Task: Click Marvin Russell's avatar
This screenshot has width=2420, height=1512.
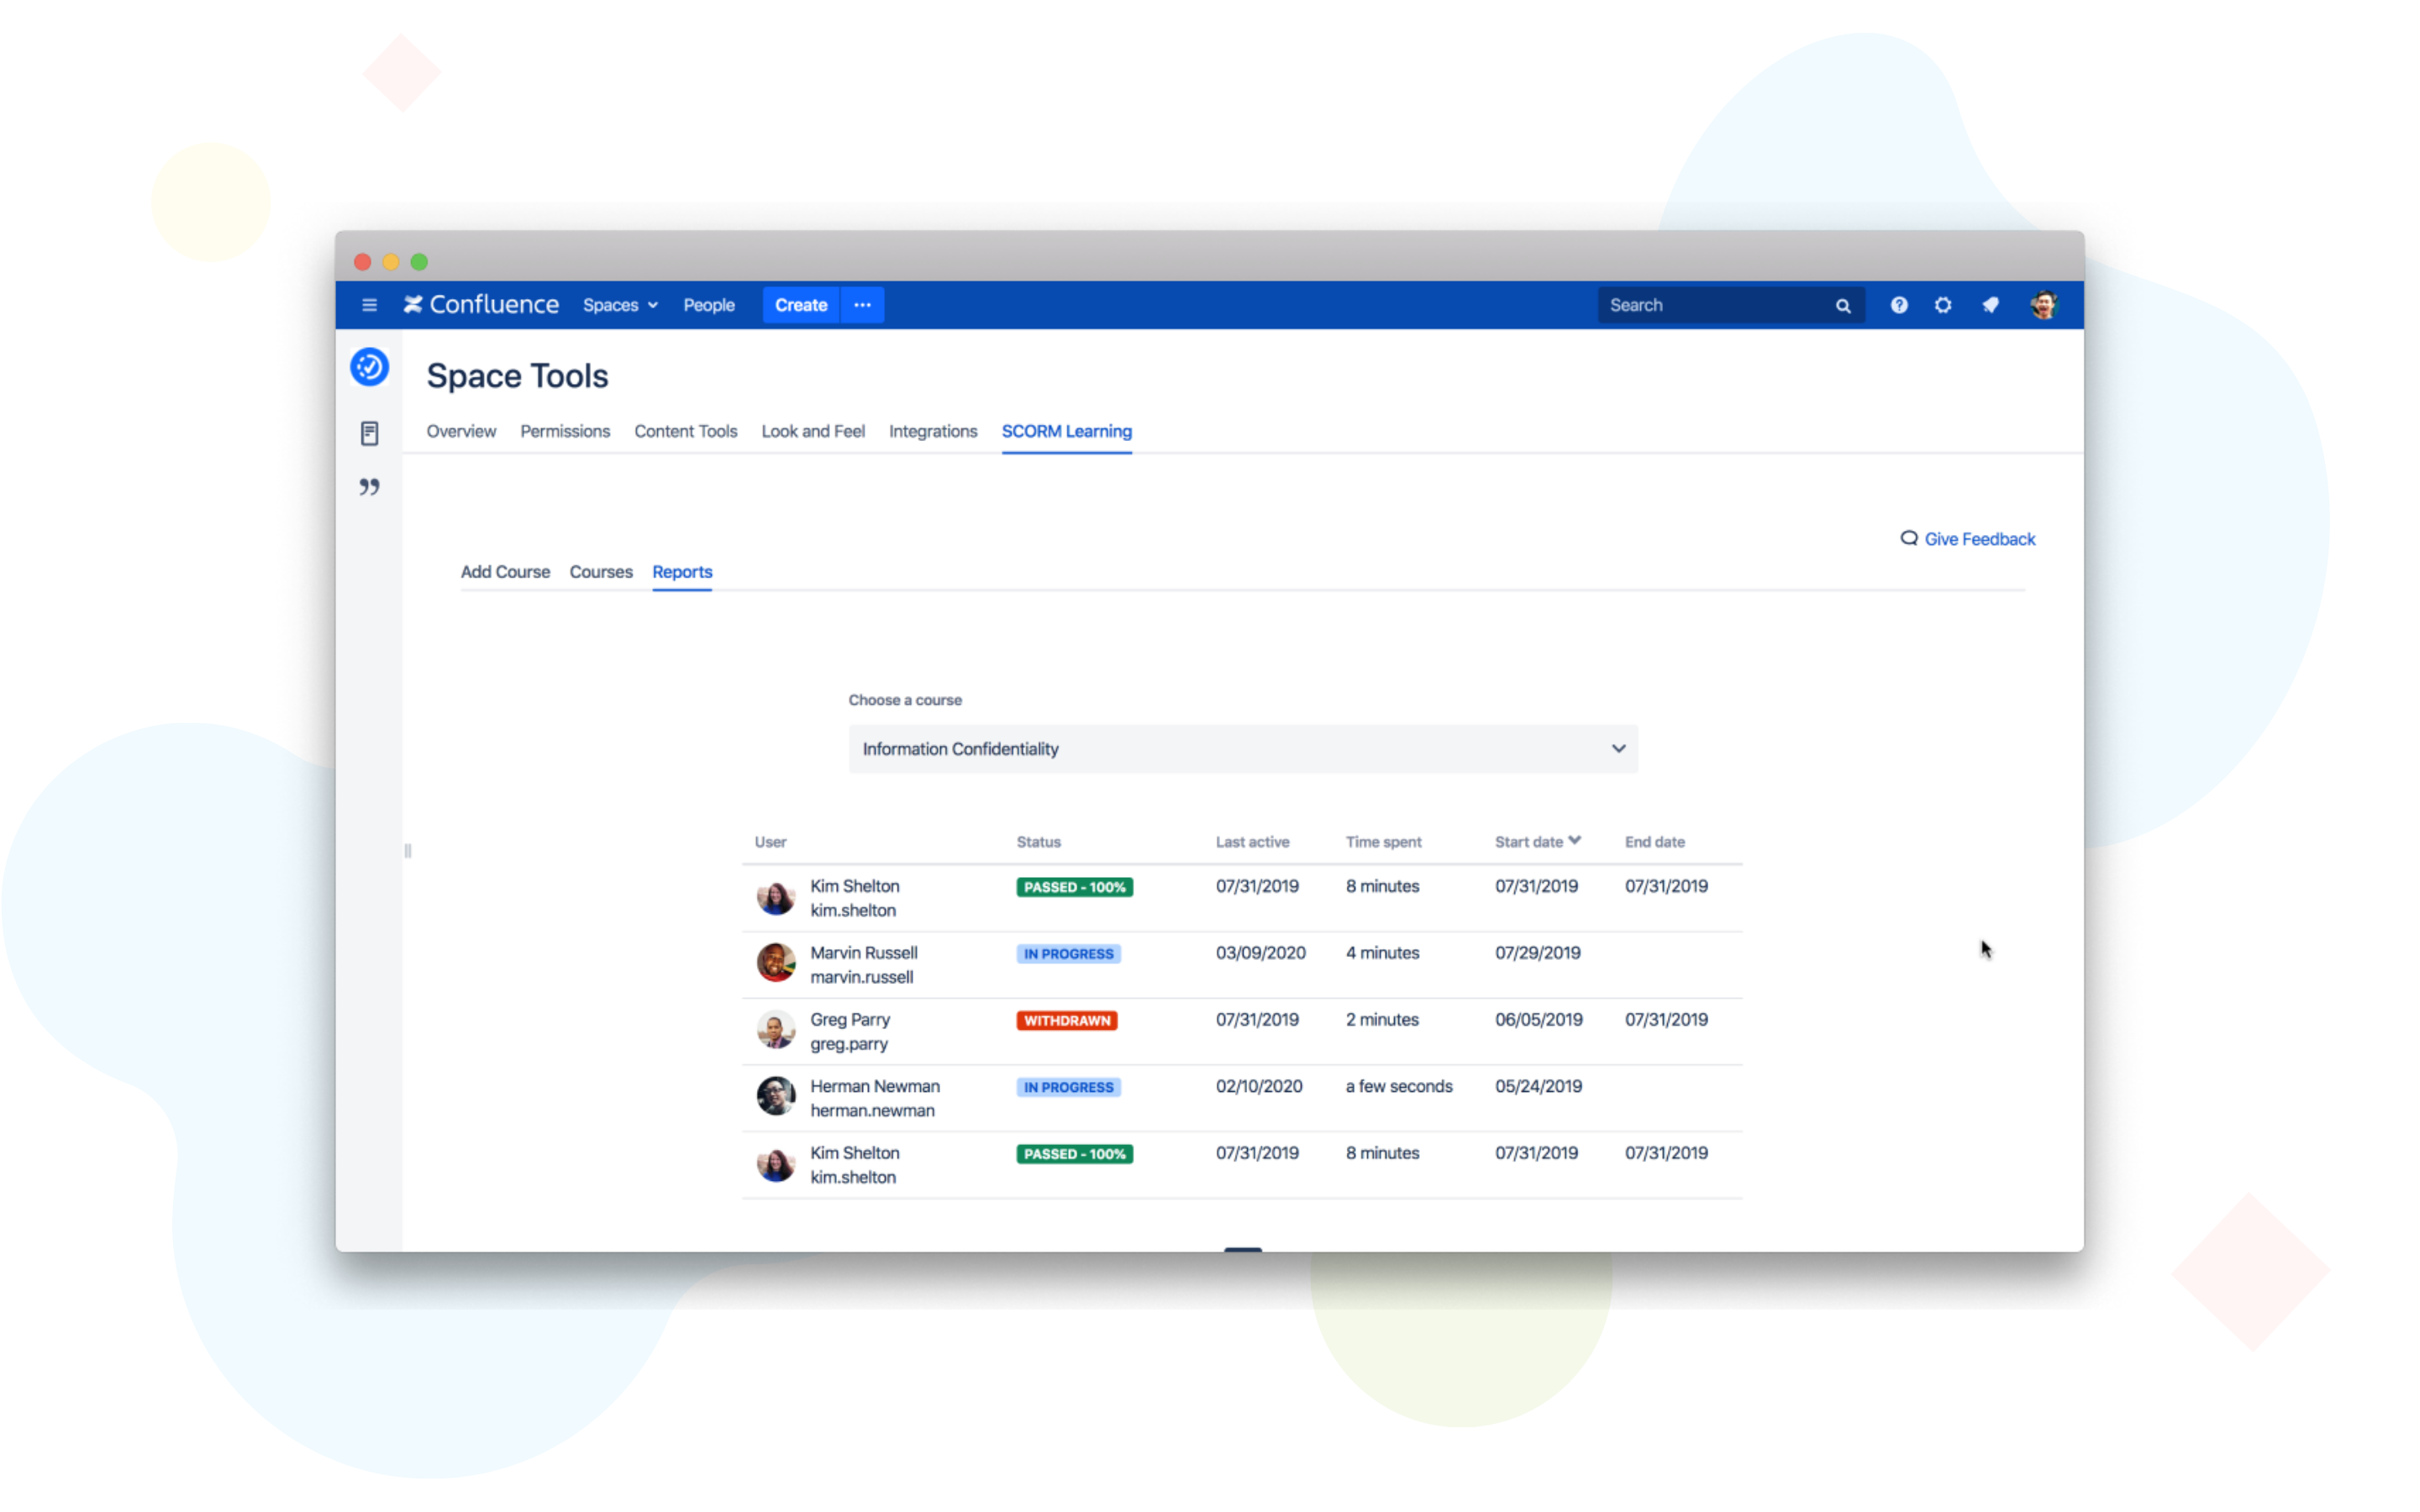Action: click(775, 963)
